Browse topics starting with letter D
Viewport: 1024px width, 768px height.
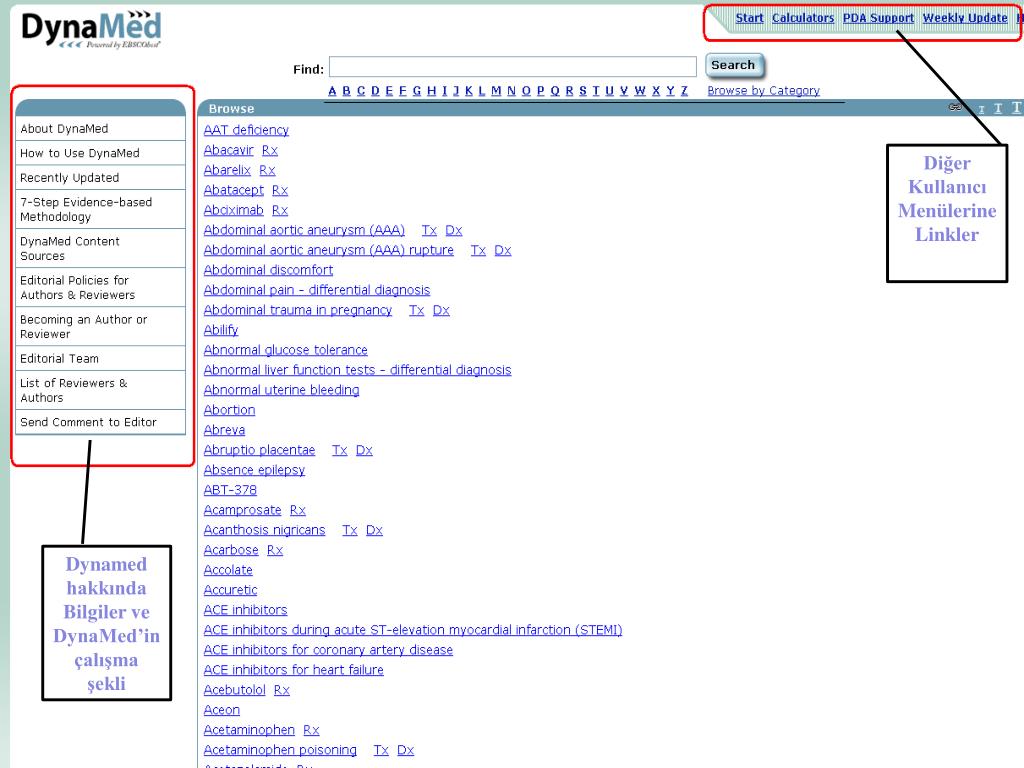376,91
